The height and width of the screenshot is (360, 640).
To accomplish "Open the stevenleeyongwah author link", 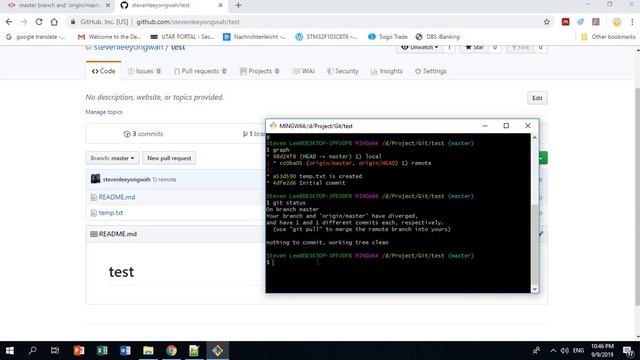I will [x=127, y=180].
